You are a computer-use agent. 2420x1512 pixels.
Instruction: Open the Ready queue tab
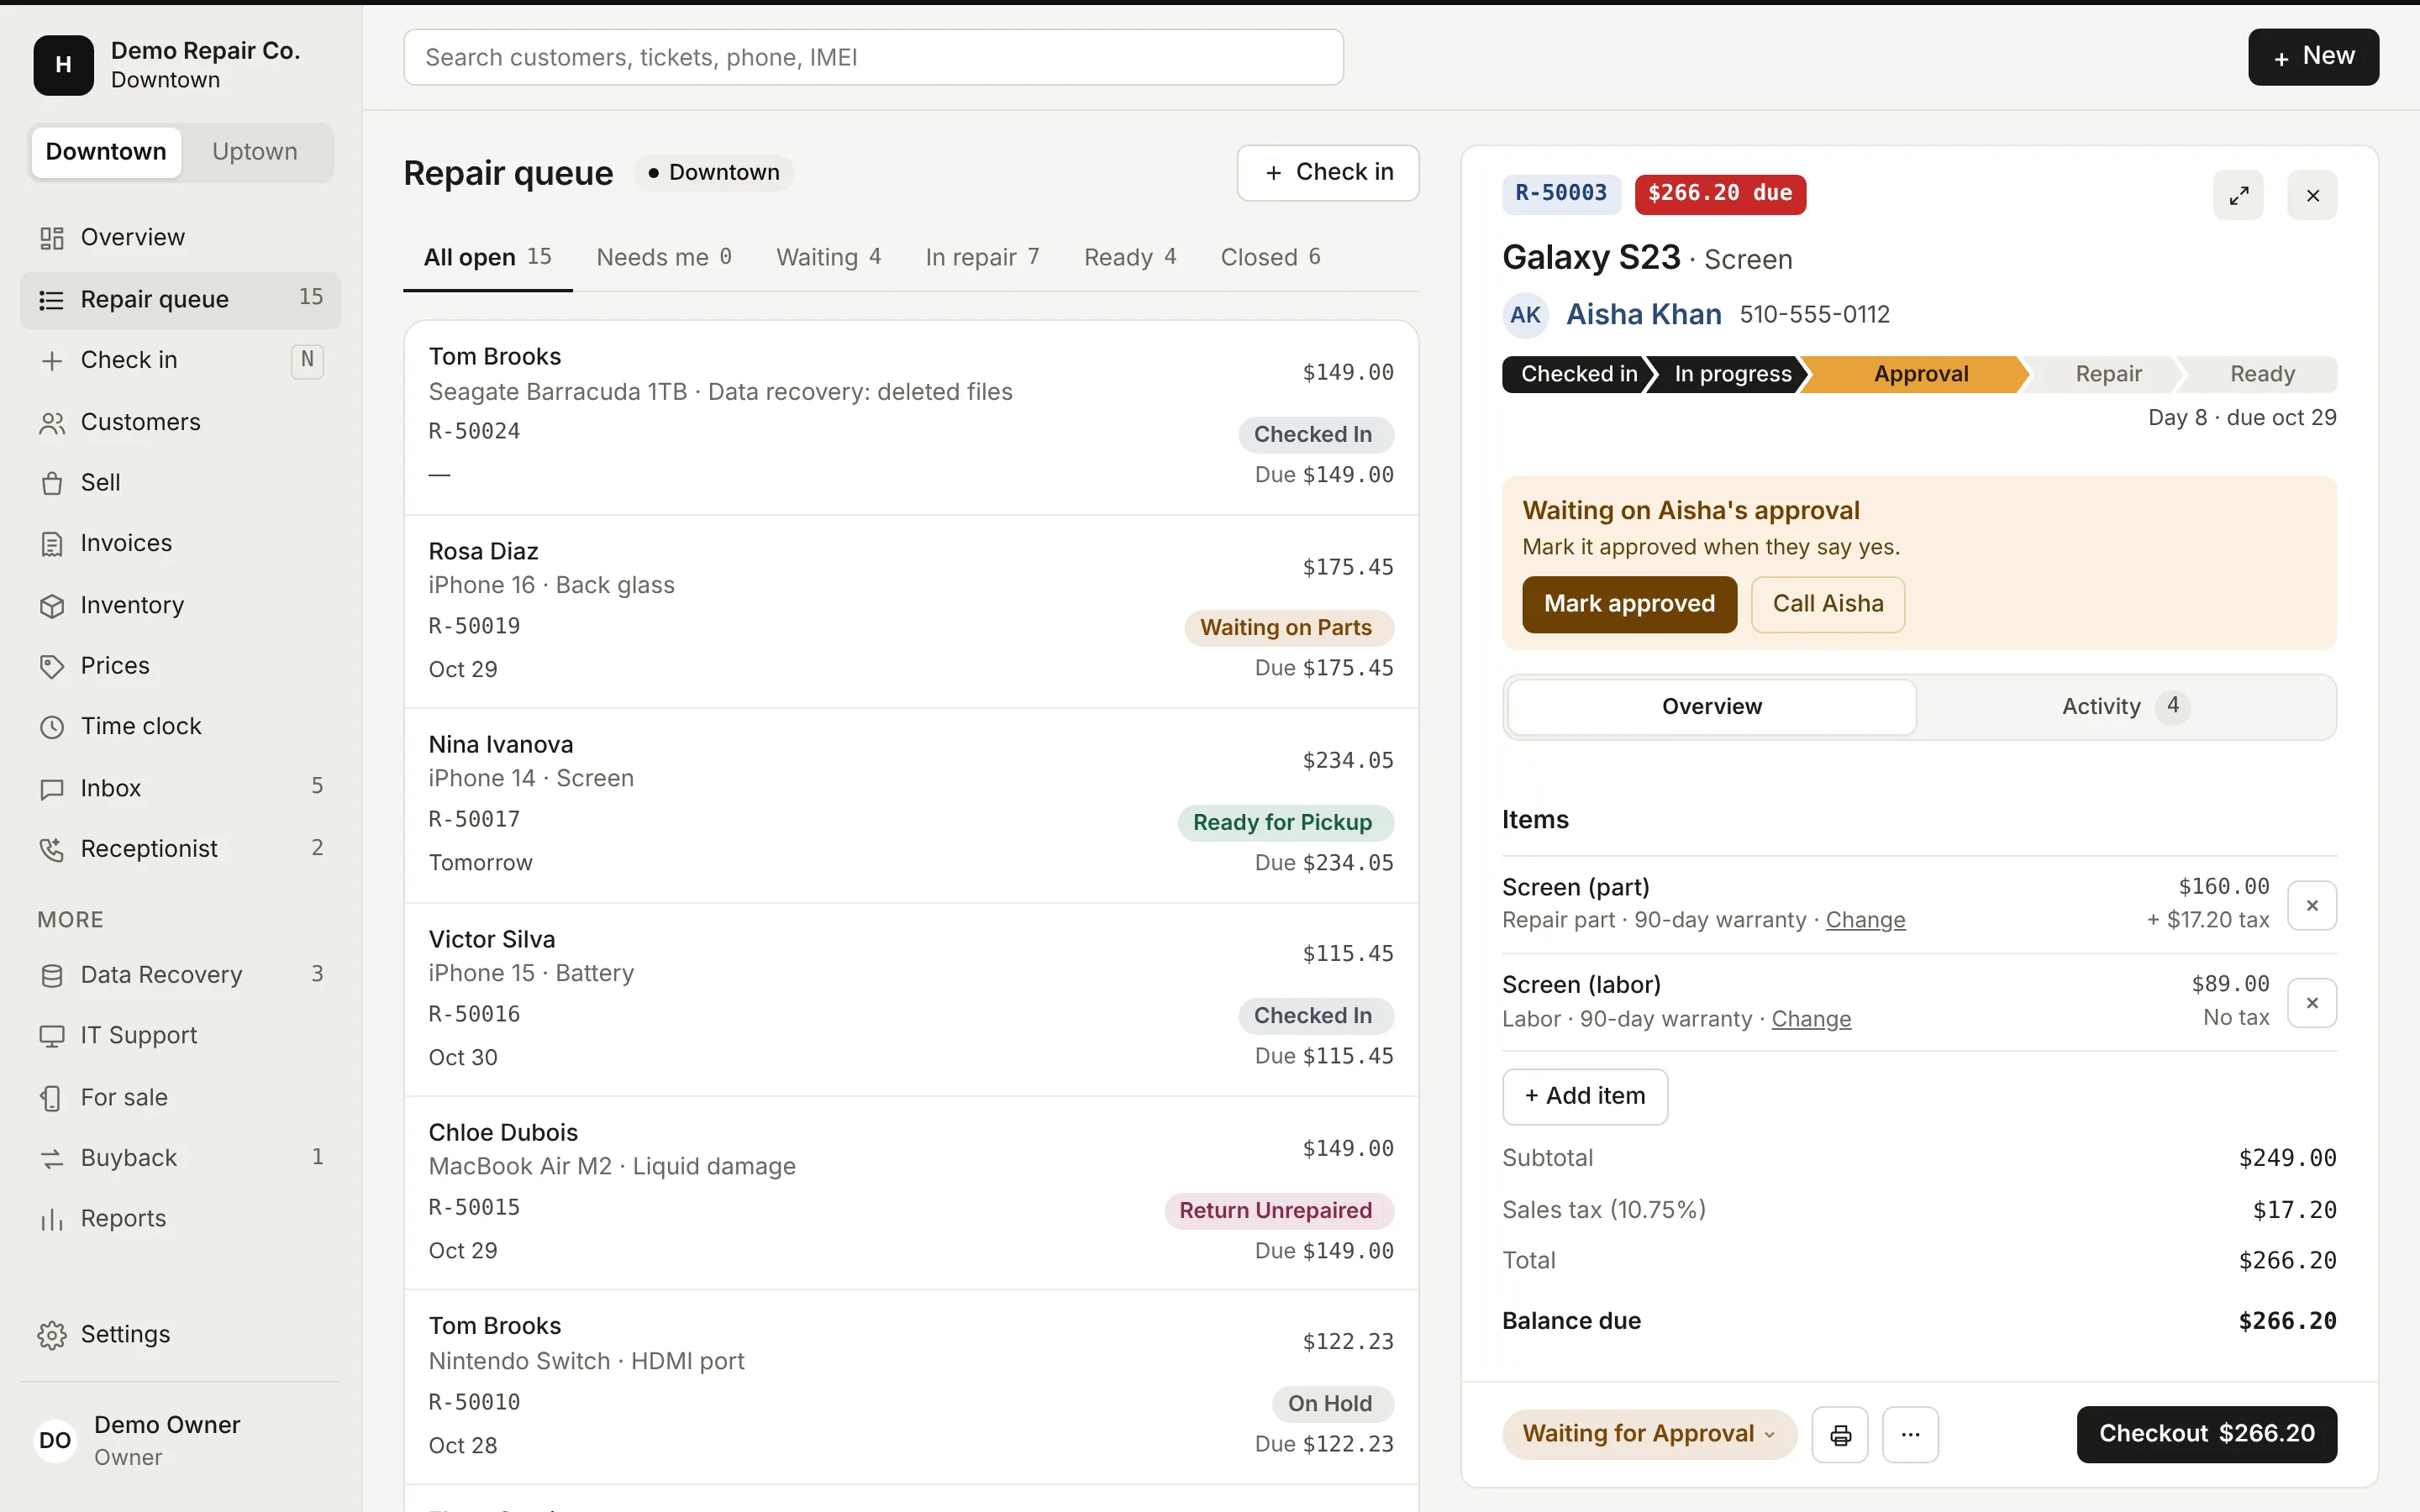(x=1130, y=258)
